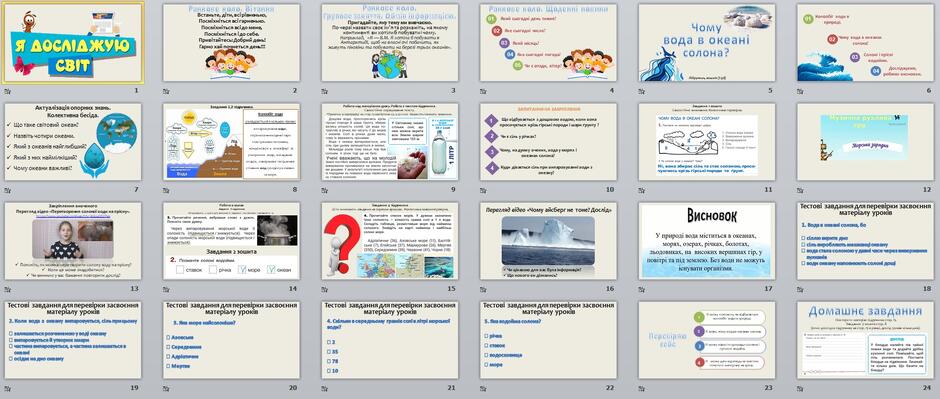The height and width of the screenshot is (399, 940).
Task: Select test slide 19 about evaporating ocean water
Action: [73, 339]
